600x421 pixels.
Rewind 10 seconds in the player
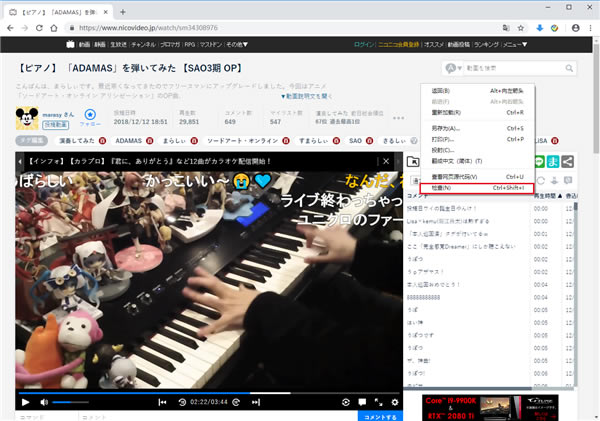click(x=182, y=402)
